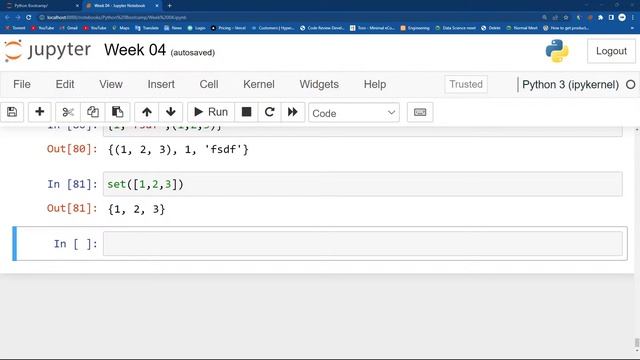640x360 pixels.
Task: Open the File menu
Action: coord(22,84)
